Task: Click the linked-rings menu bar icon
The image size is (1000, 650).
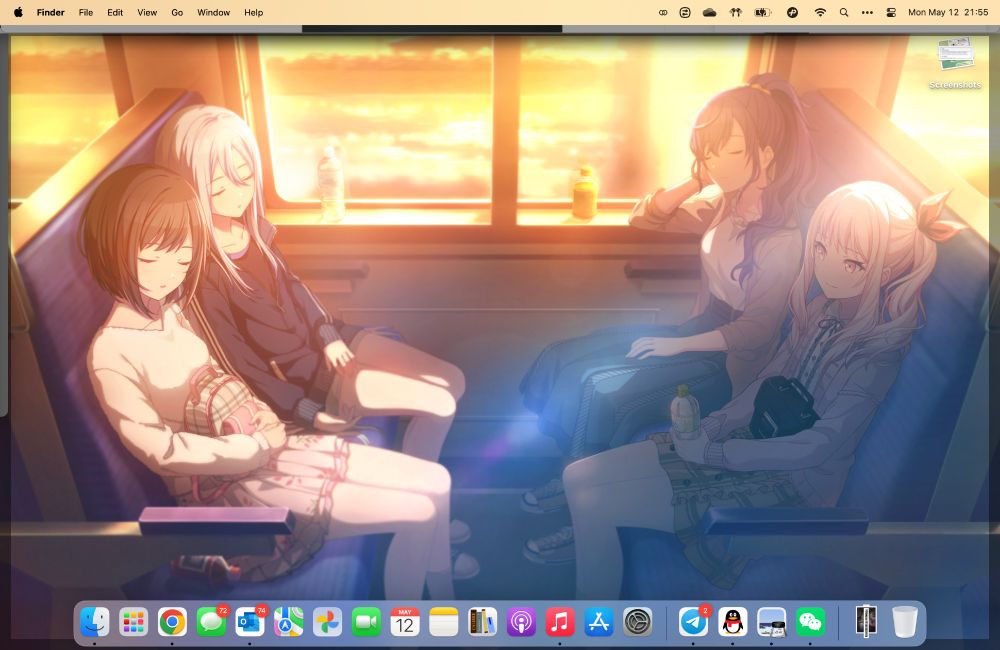Action: (x=663, y=12)
